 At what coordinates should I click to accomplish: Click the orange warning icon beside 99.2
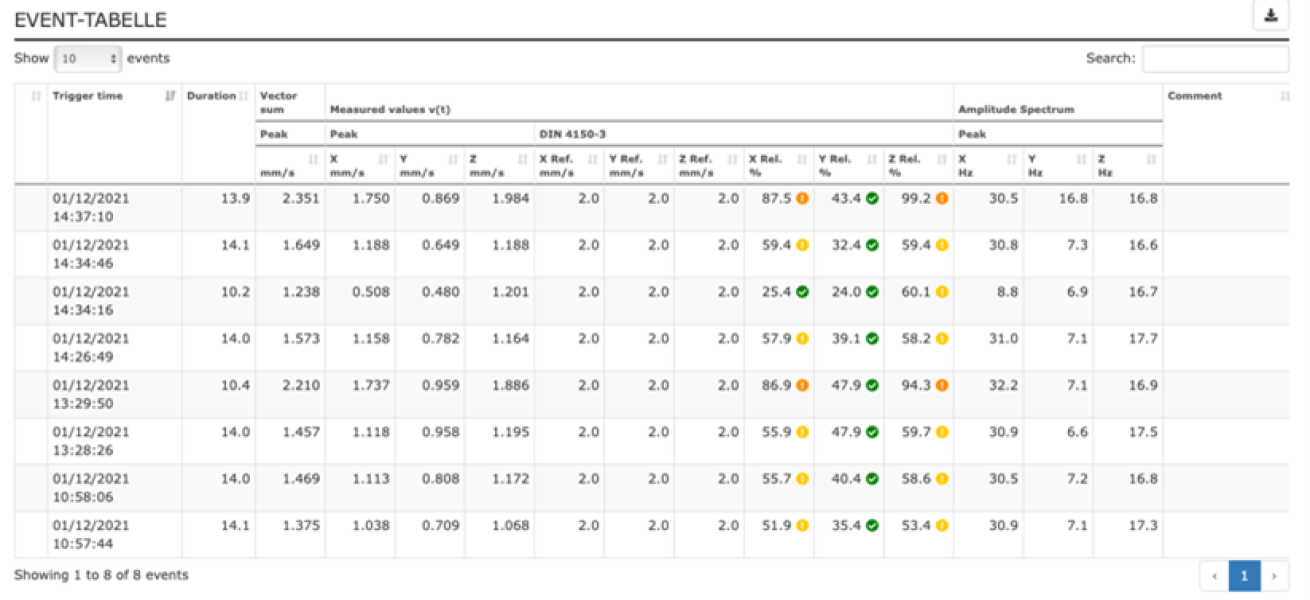pyautogui.click(x=944, y=200)
